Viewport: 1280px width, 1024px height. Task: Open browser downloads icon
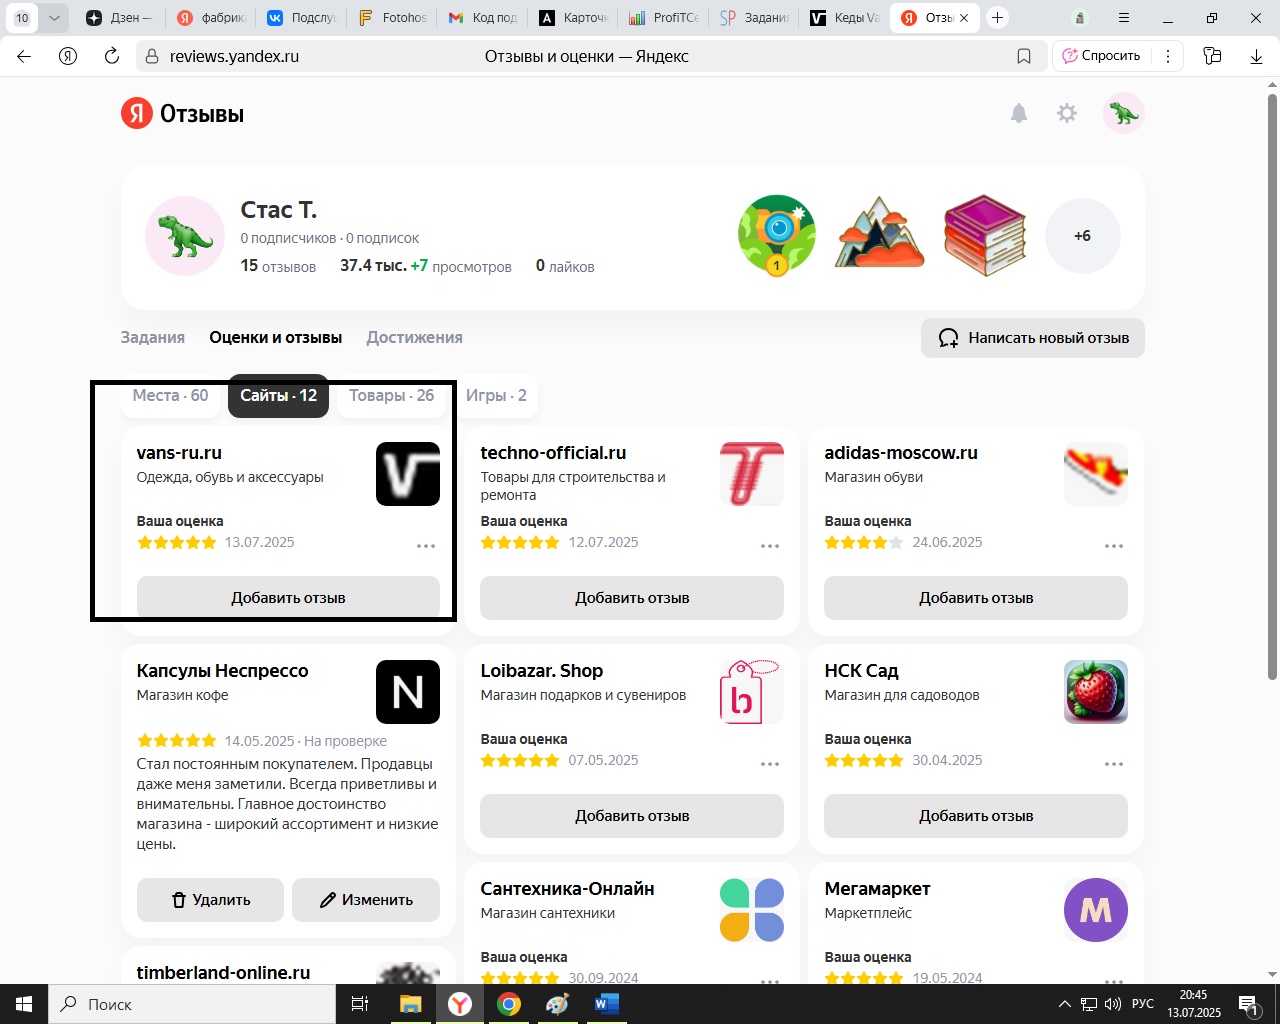coord(1256,56)
